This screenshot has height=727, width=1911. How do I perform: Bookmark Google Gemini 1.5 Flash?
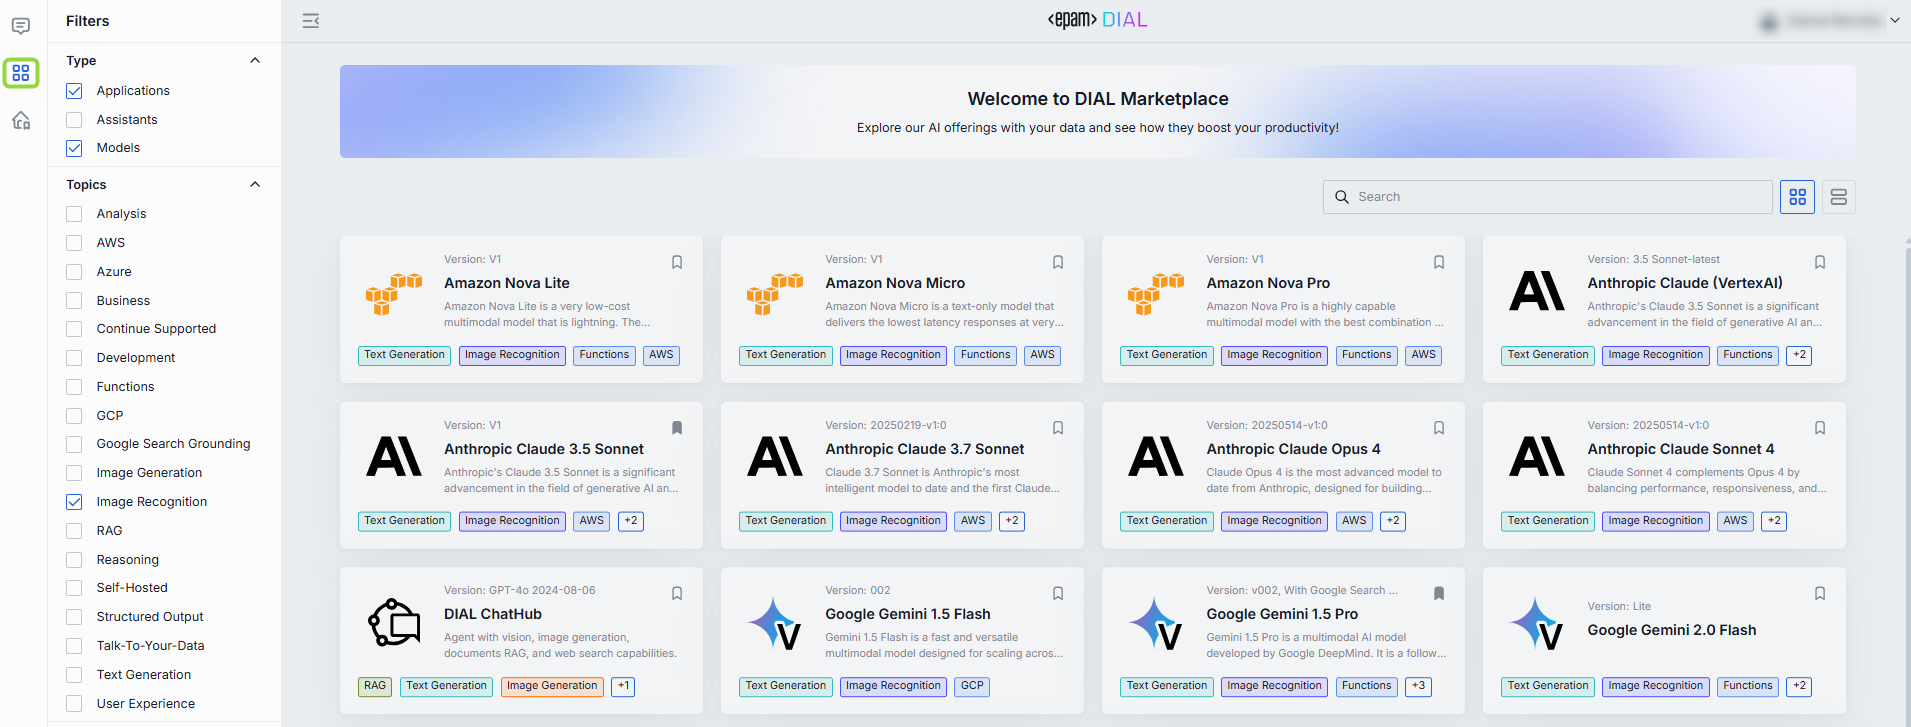click(1058, 593)
